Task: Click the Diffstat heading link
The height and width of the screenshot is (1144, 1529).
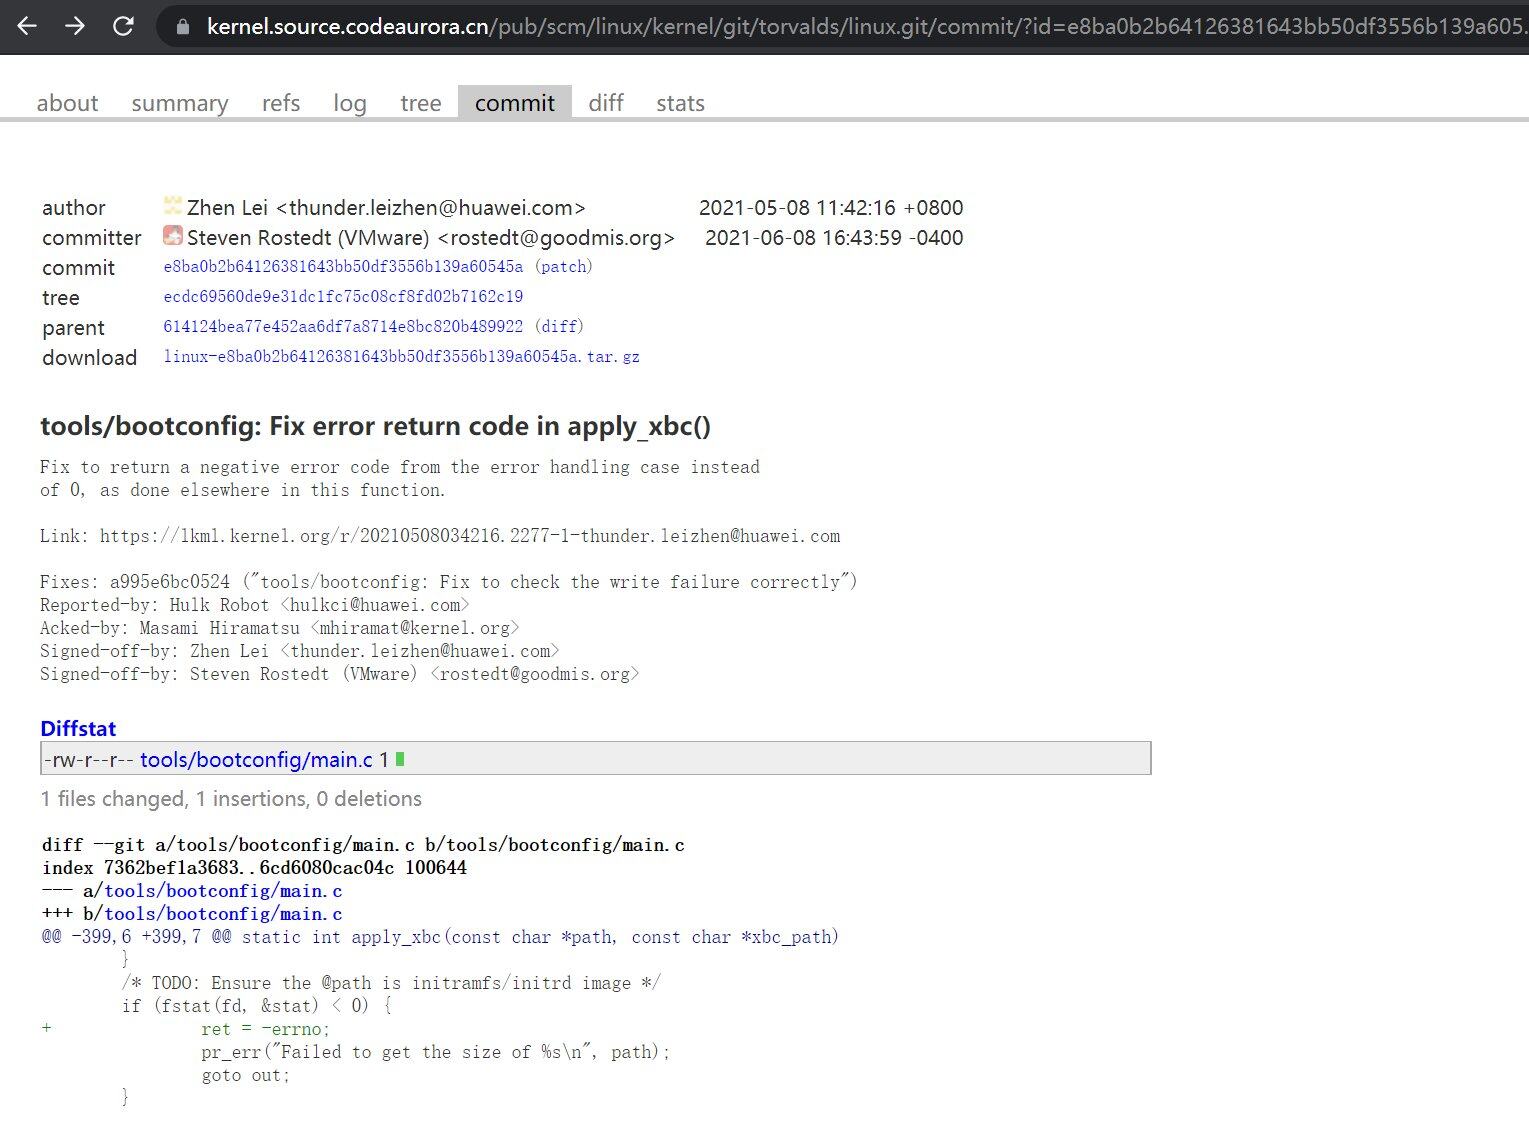Action: coord(78,728)
